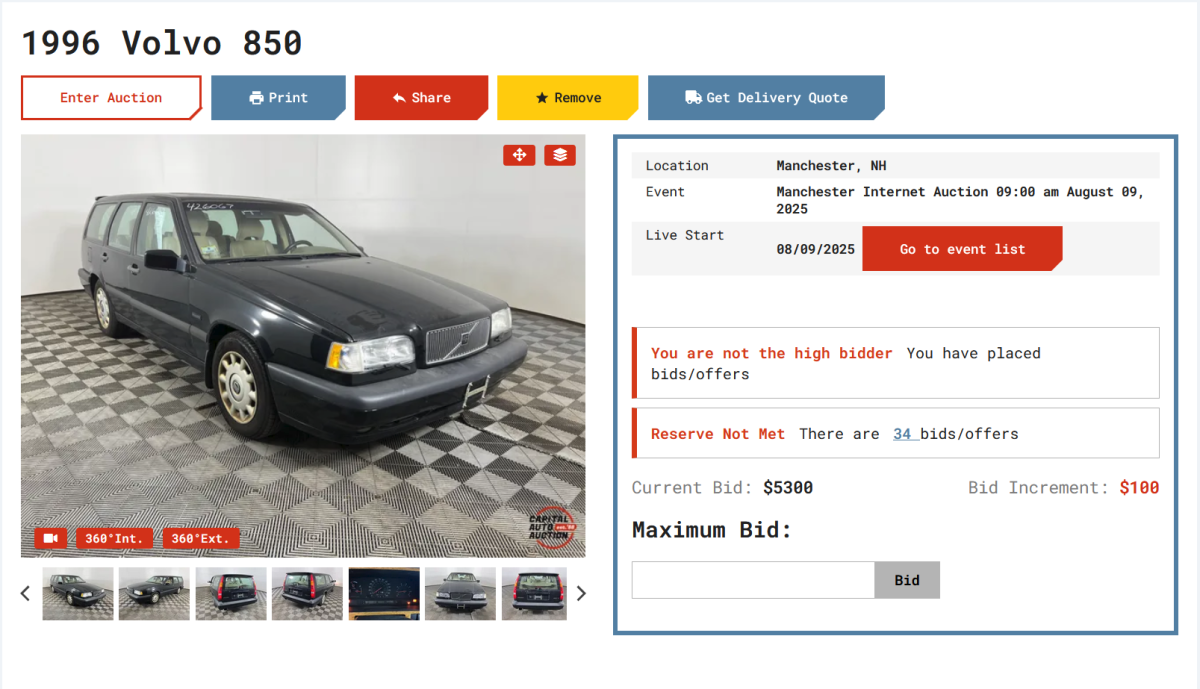Open the 34 bids/offers link
The width and height of the screenshot is (1200, 689).
903,434
